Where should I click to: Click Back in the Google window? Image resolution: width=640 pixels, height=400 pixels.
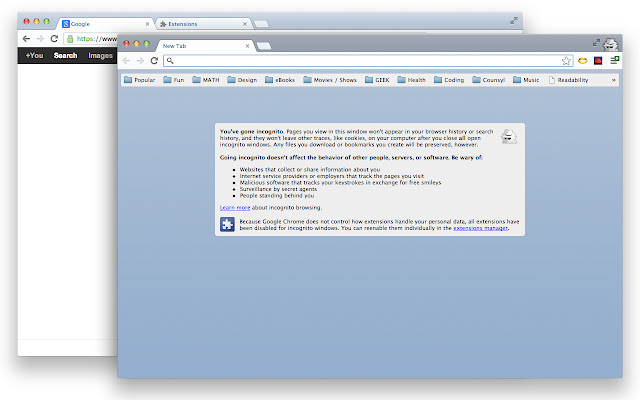click(27, 39)
